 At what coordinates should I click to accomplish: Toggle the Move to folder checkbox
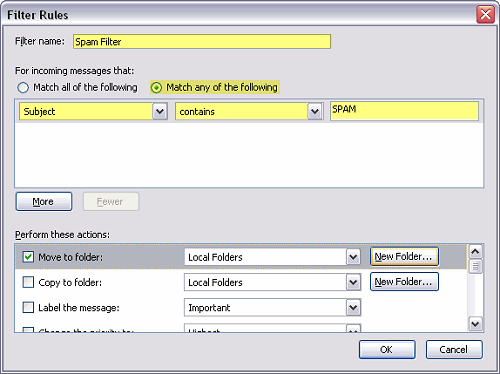(28, 257)
